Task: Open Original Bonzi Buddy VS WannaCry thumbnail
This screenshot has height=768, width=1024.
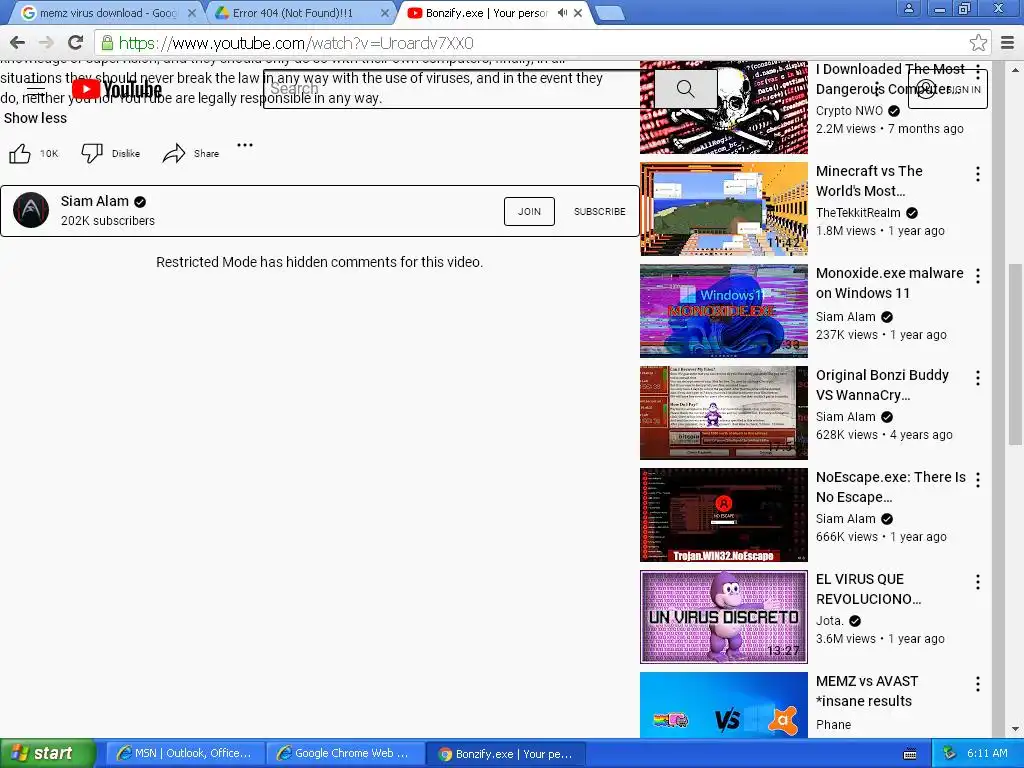Action: pos(724,413)
